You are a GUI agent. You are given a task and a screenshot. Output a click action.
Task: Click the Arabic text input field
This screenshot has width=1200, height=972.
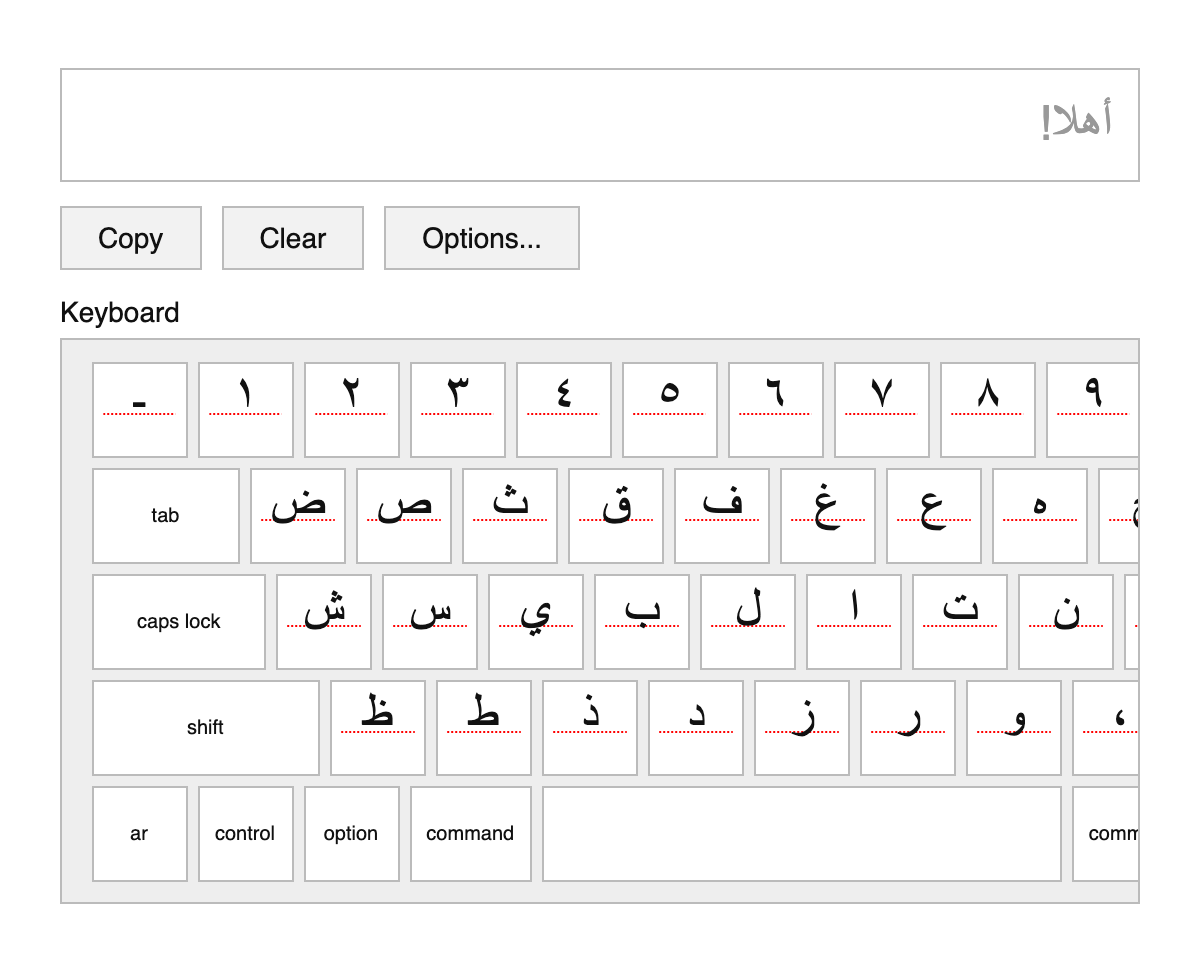pyautogui.click(x=600, y=125)
